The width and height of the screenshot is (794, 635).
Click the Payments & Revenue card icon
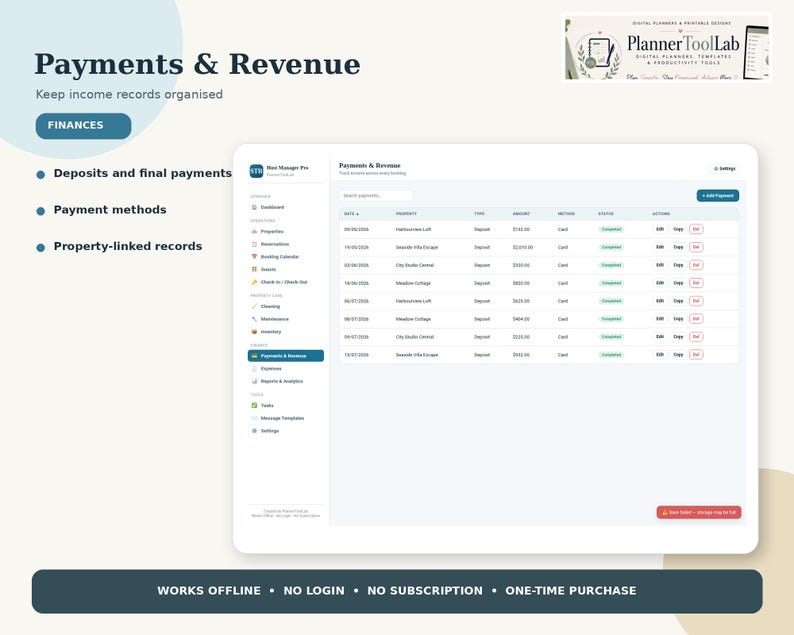tap(254, 356)
